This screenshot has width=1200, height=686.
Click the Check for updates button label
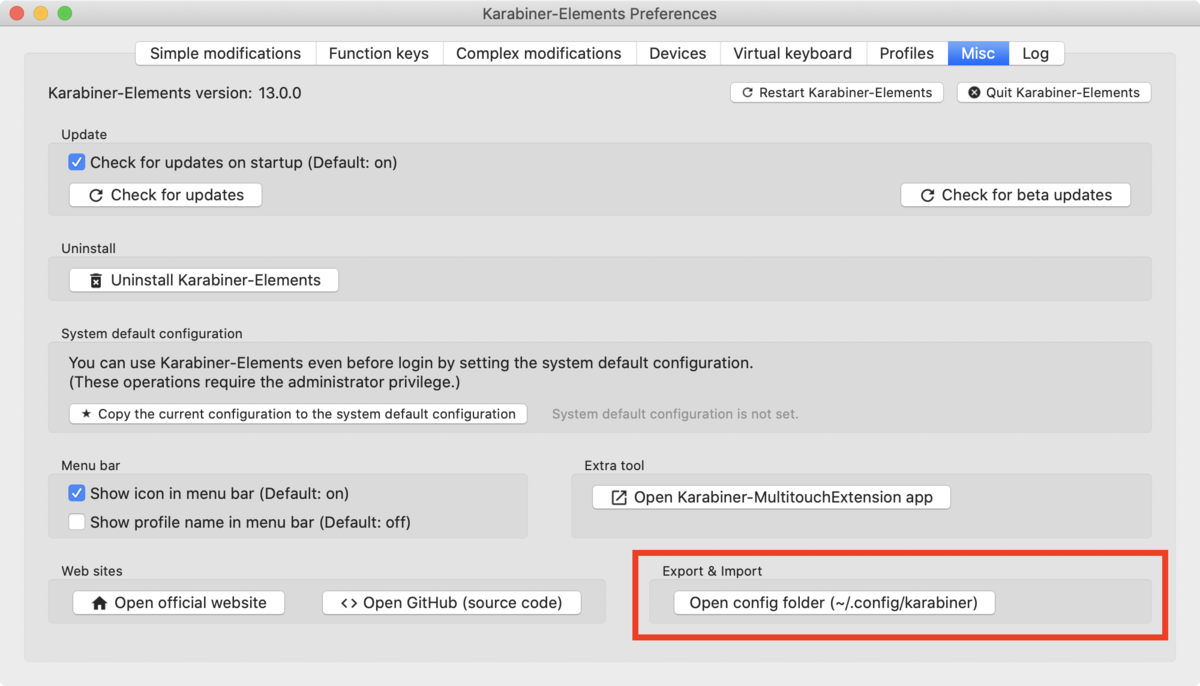click(x=177, y=195)
